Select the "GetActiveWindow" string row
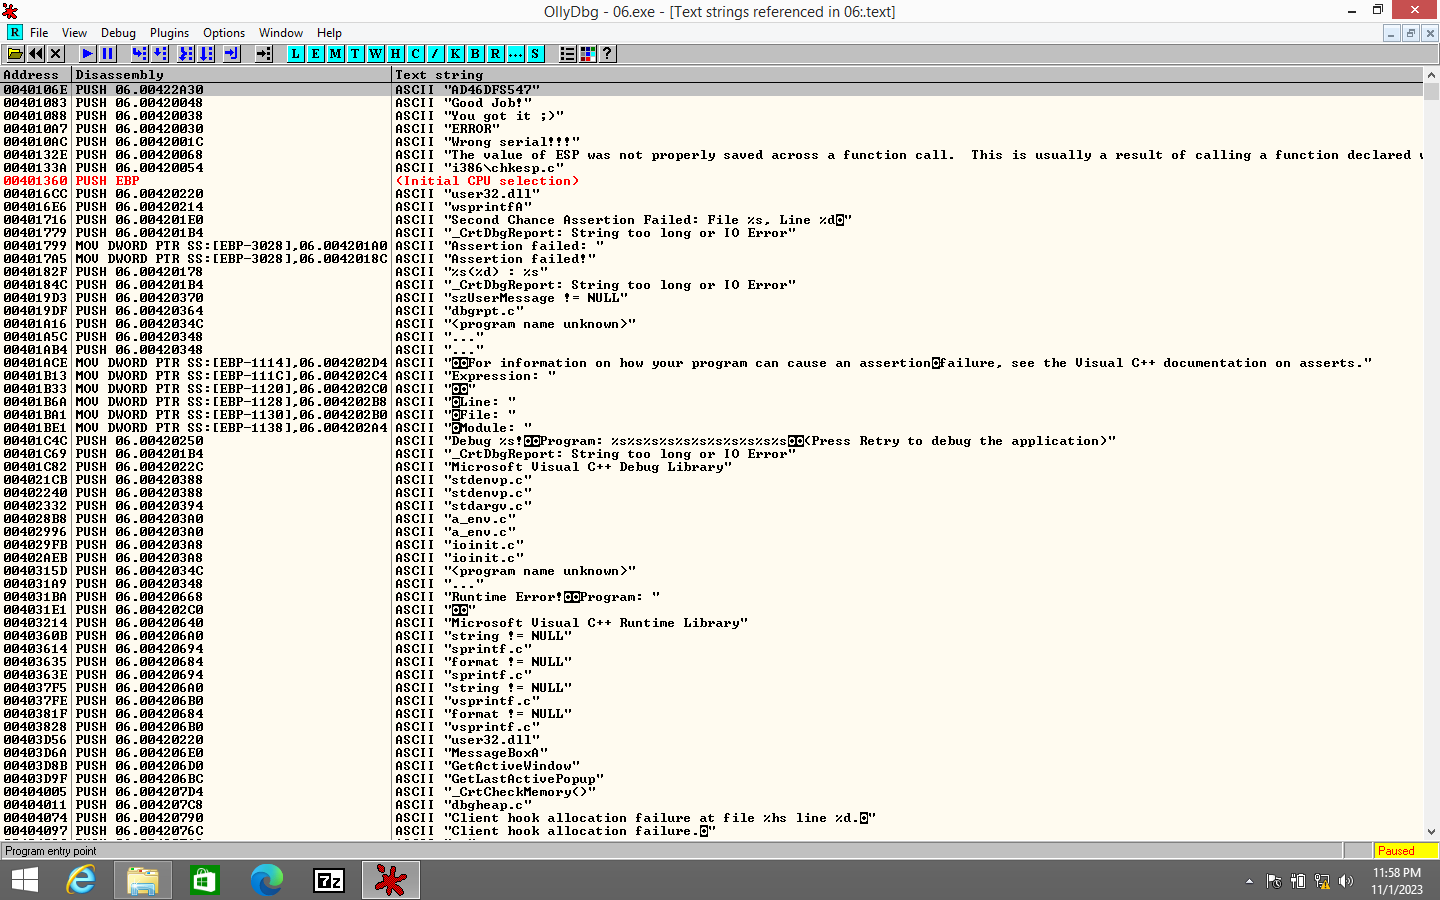1440x900 pixels. coord(711,766)
